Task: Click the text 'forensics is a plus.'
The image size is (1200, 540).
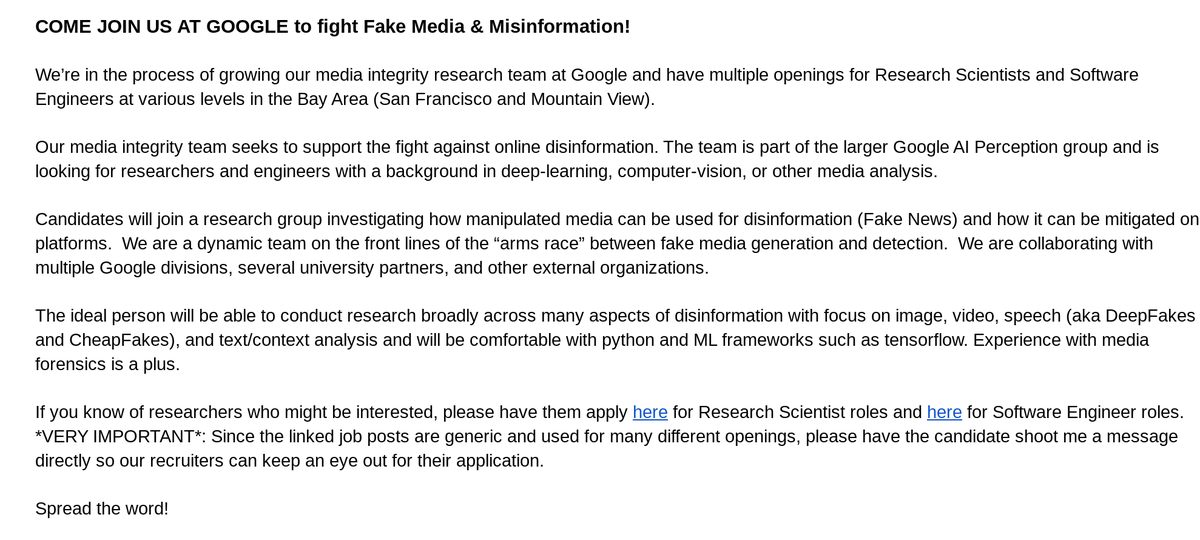Action: pos(108,364)
